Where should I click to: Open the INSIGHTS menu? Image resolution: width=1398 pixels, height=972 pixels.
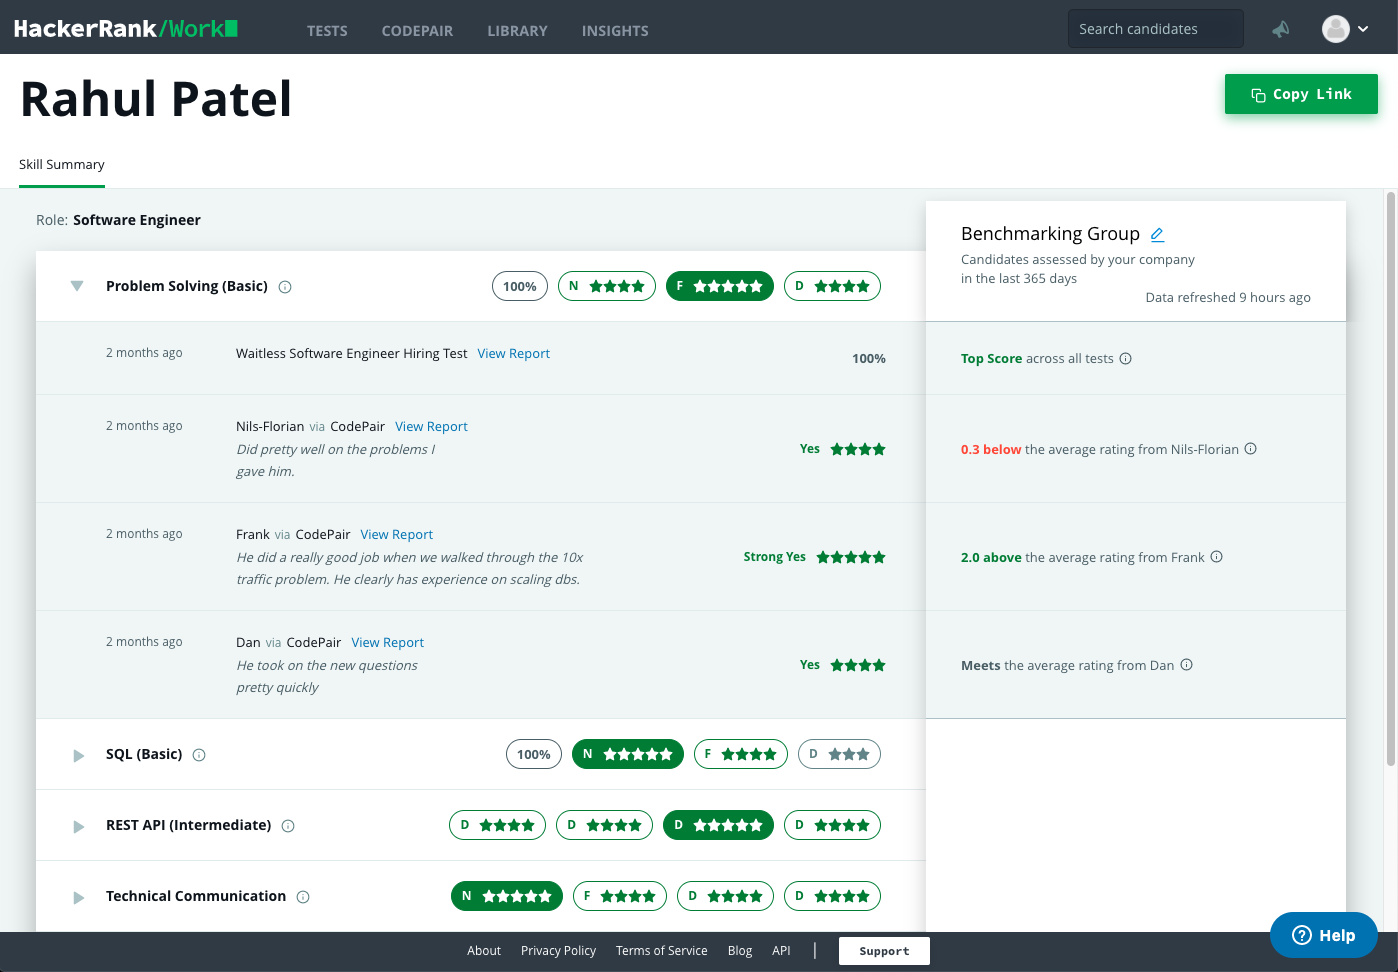pyautogui.click(x=615, y=31)
